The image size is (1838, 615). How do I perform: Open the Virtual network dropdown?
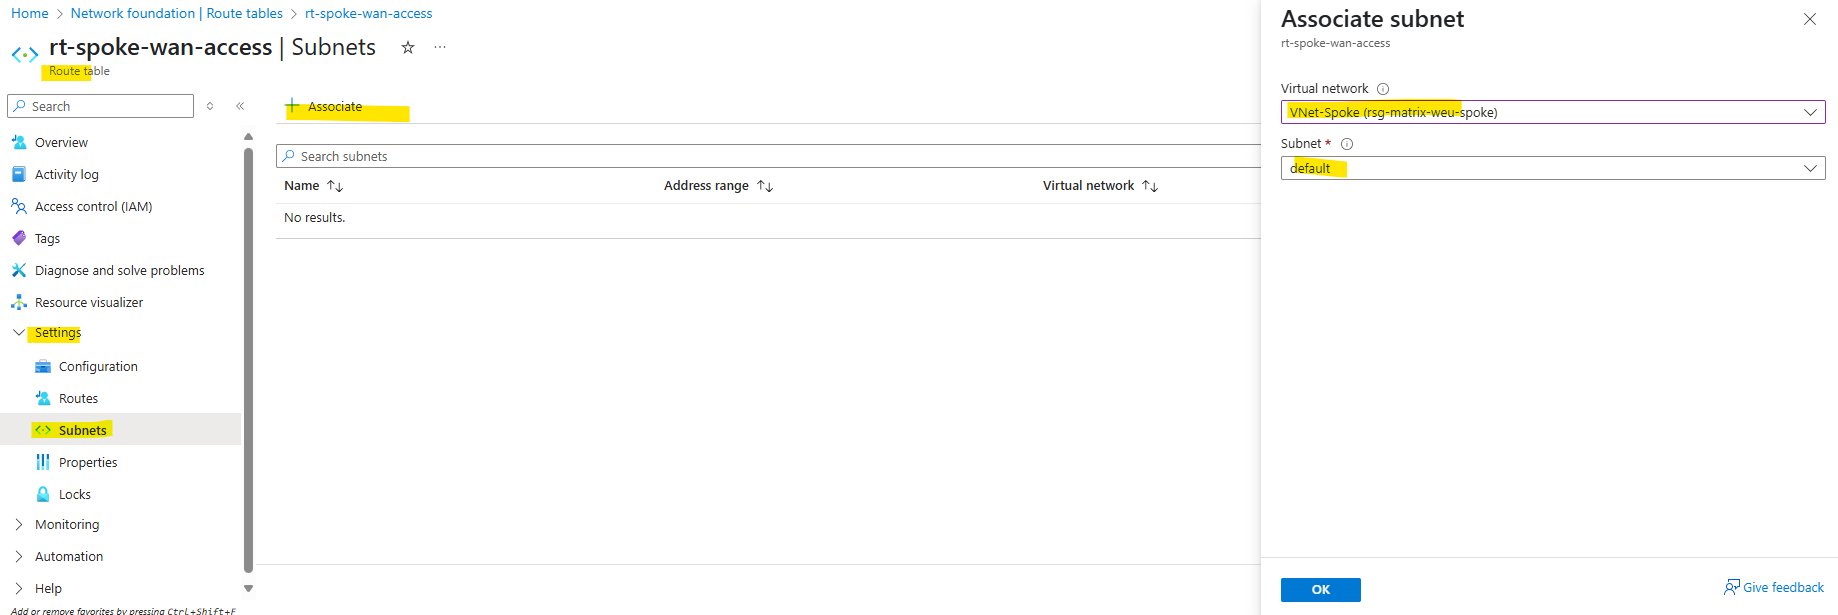click(1553, 112)
